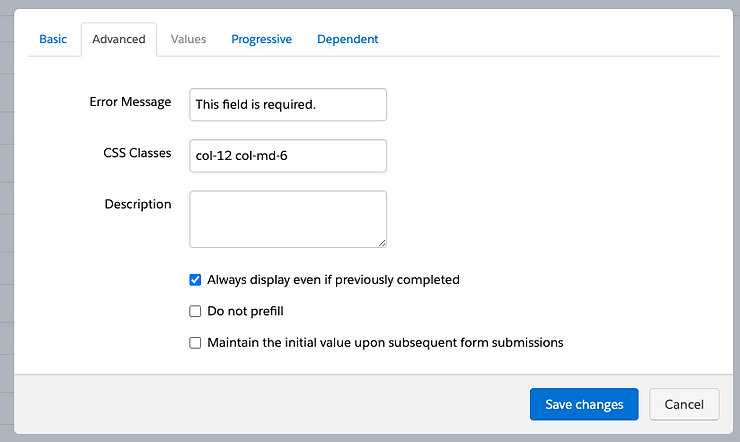Enable the Do not prefill checkbox

tap(196, 311)
